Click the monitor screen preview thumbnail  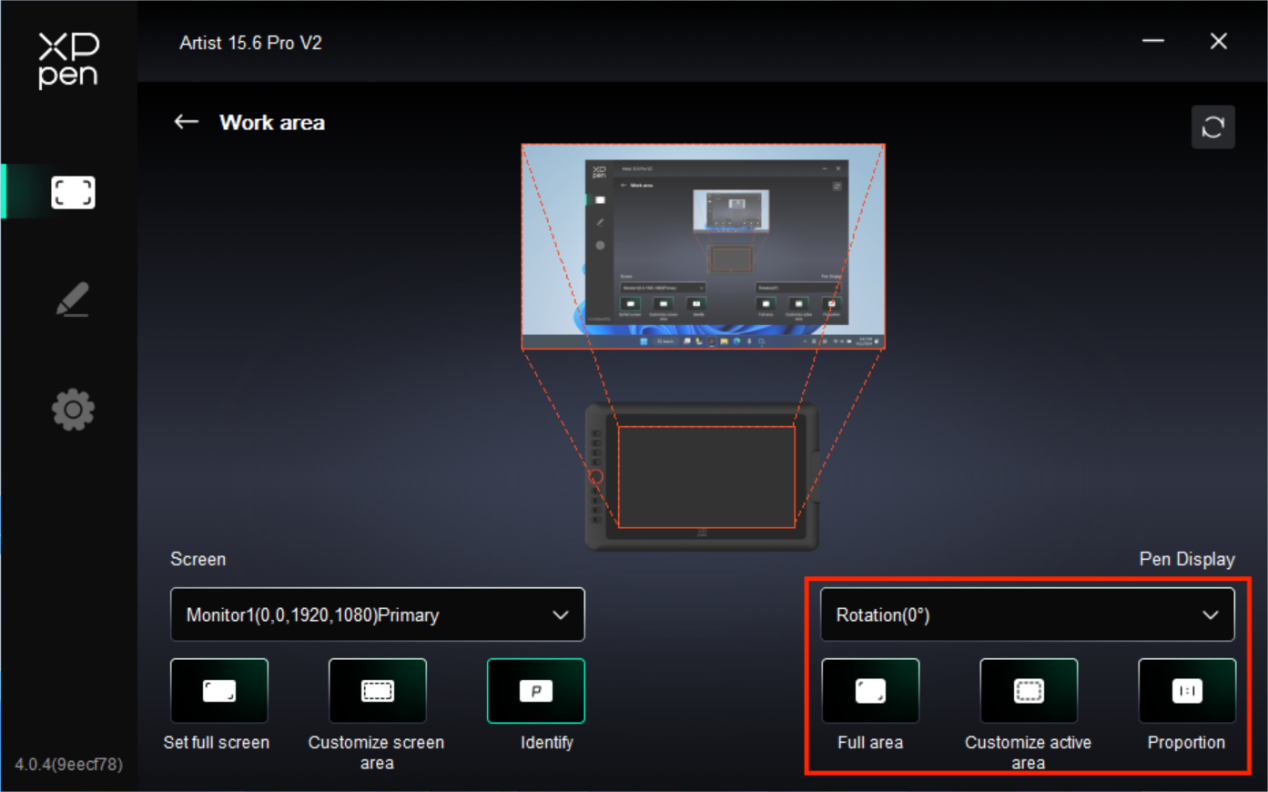703,247
